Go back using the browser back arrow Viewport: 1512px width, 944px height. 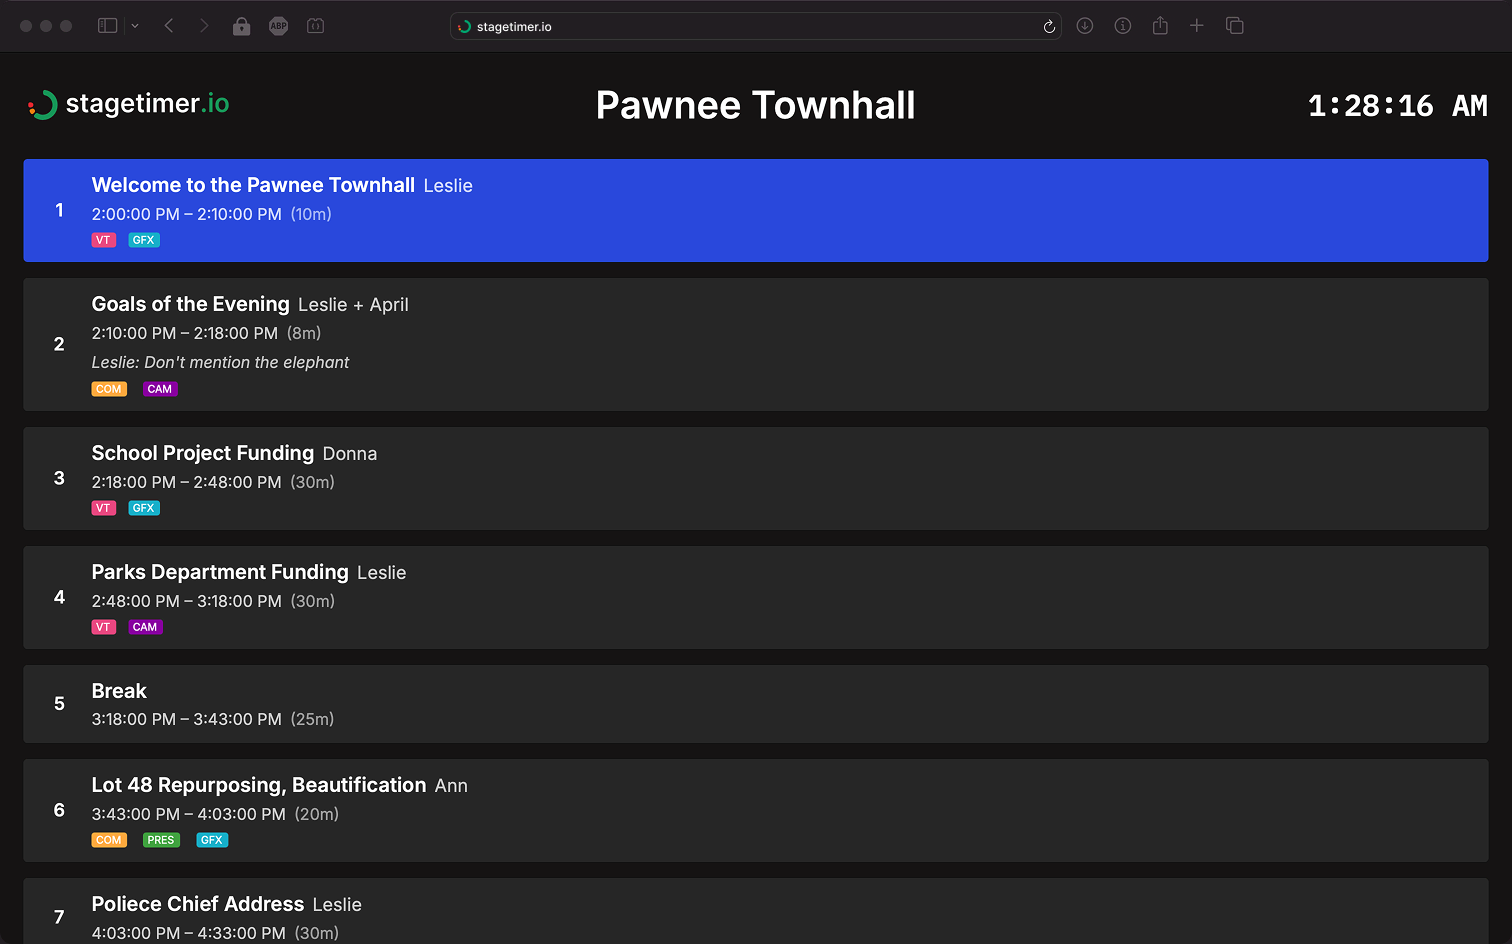pos(169,26)
